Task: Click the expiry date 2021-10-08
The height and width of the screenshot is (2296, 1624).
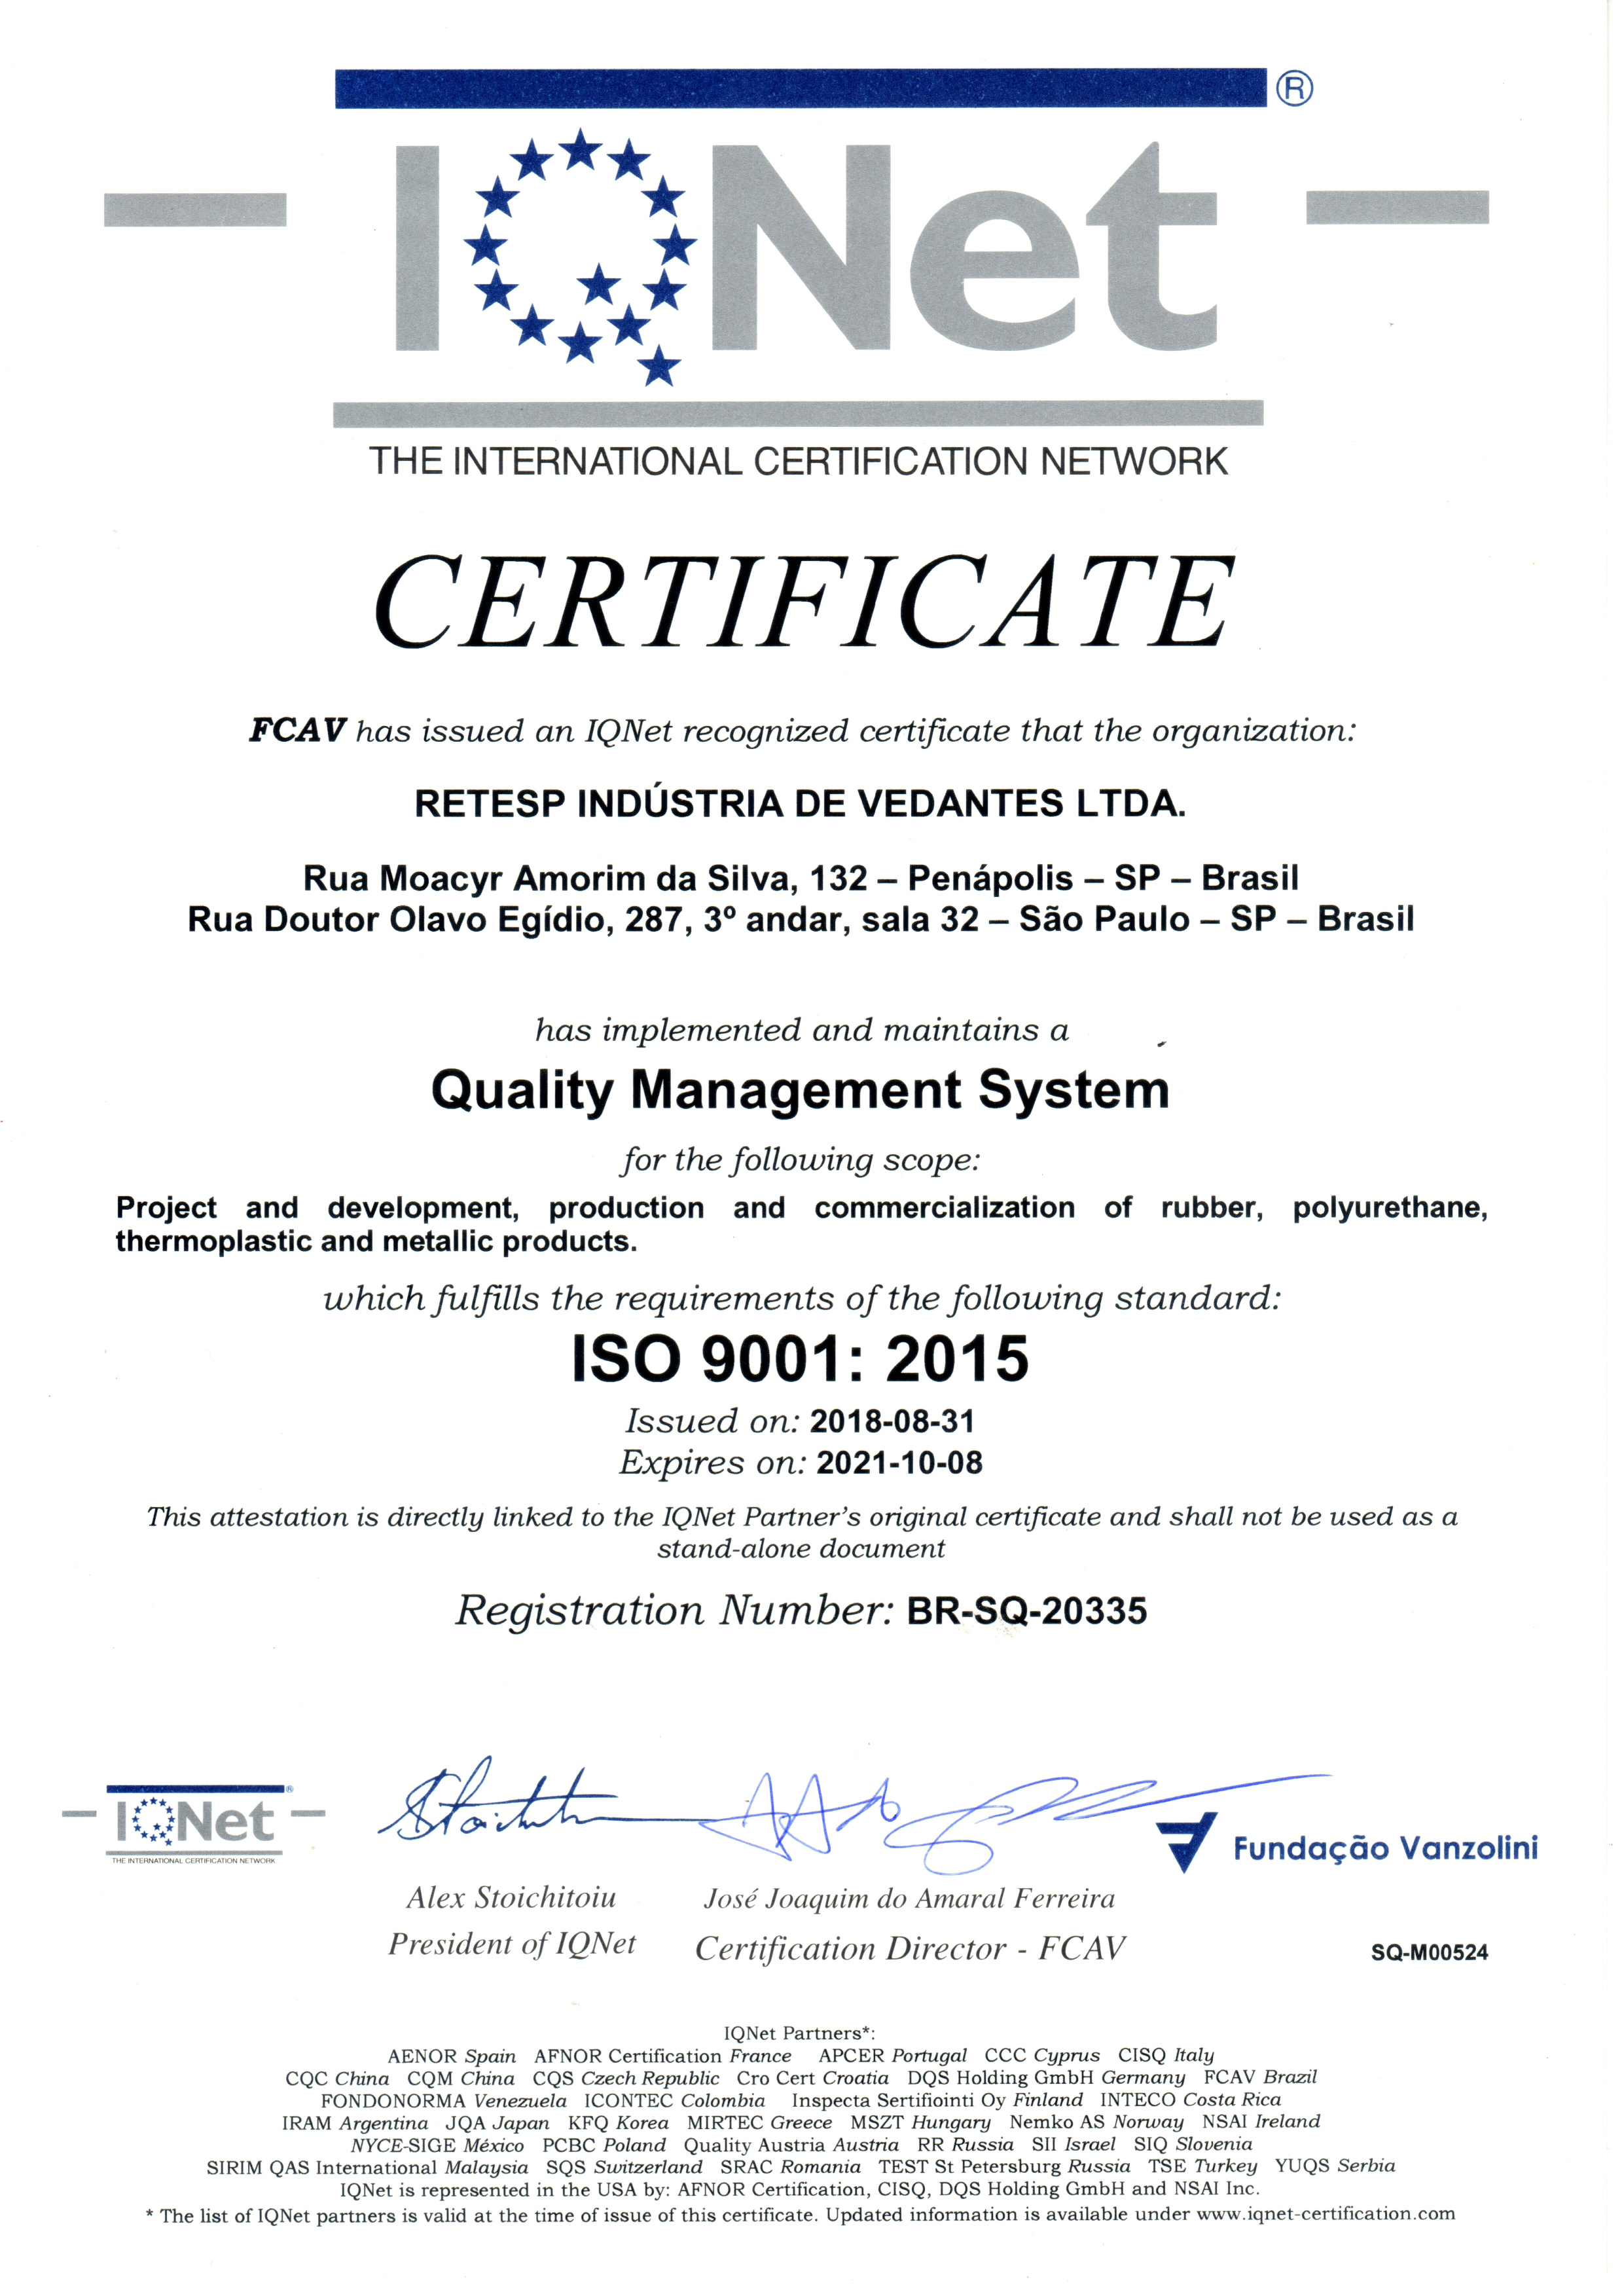Action: click(899, 1463)
